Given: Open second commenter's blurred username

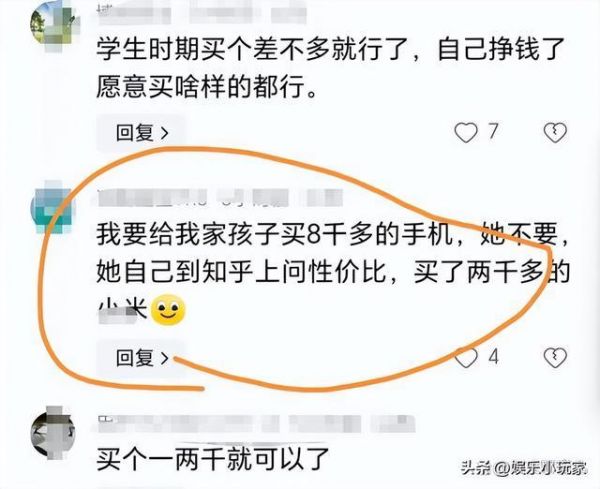Looking at the screenshot, I should (x=220, y=198).
